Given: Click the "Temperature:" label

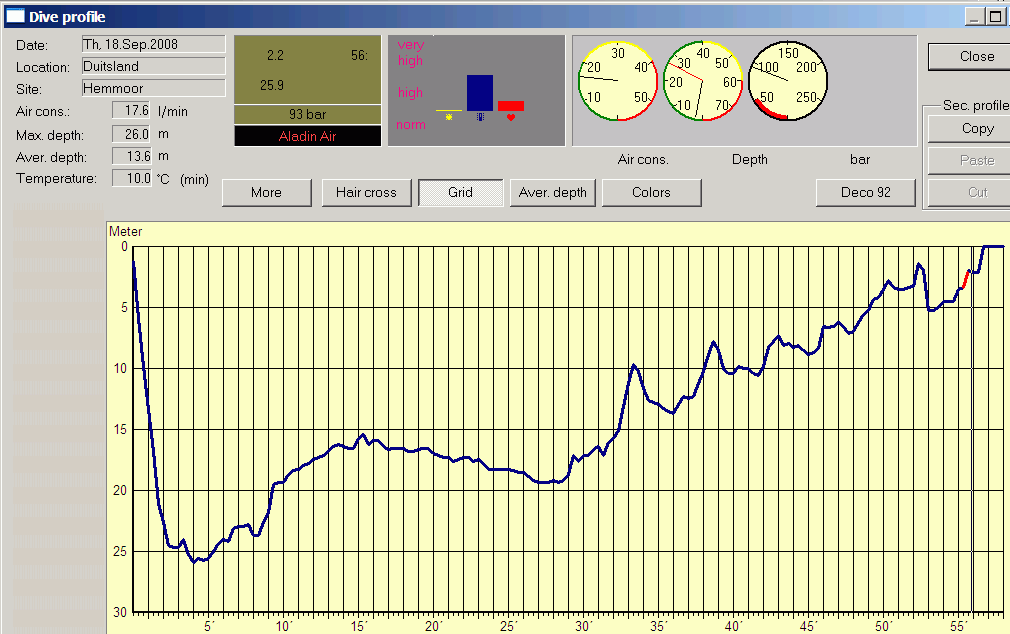Looking at the screenshot, I should (x=57, y=178).
